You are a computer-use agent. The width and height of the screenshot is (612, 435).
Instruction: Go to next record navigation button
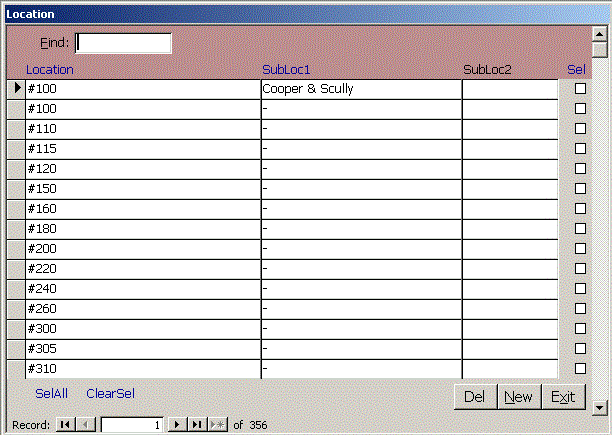[x=178, y=425]
